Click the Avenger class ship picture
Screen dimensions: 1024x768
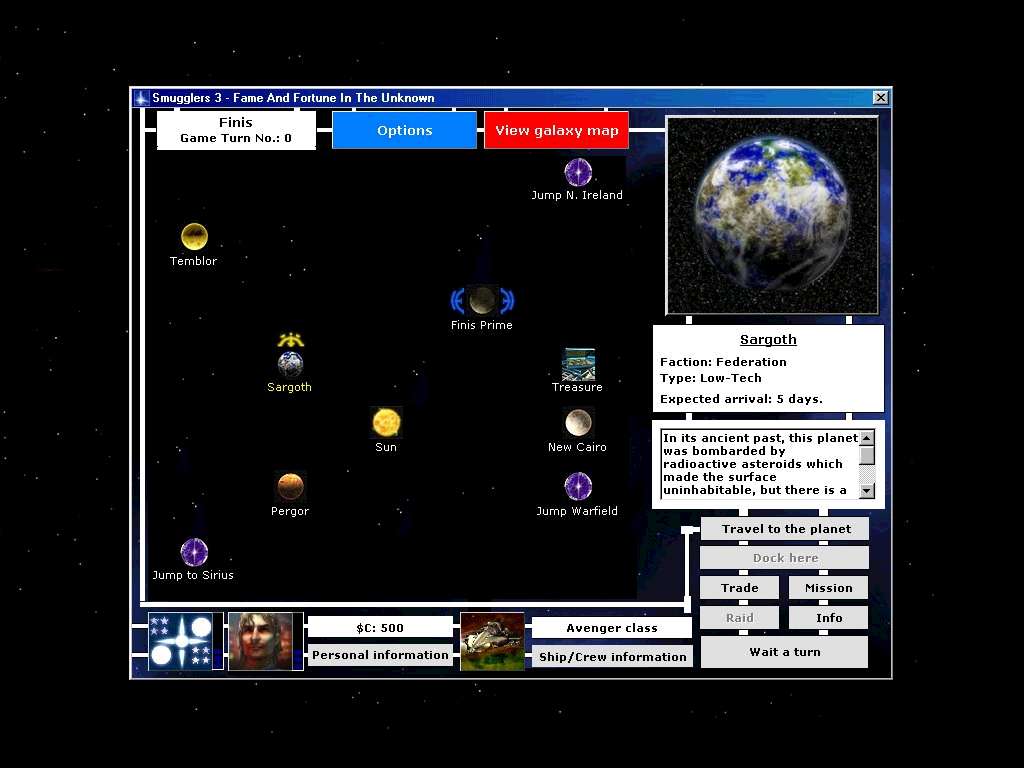492,641
